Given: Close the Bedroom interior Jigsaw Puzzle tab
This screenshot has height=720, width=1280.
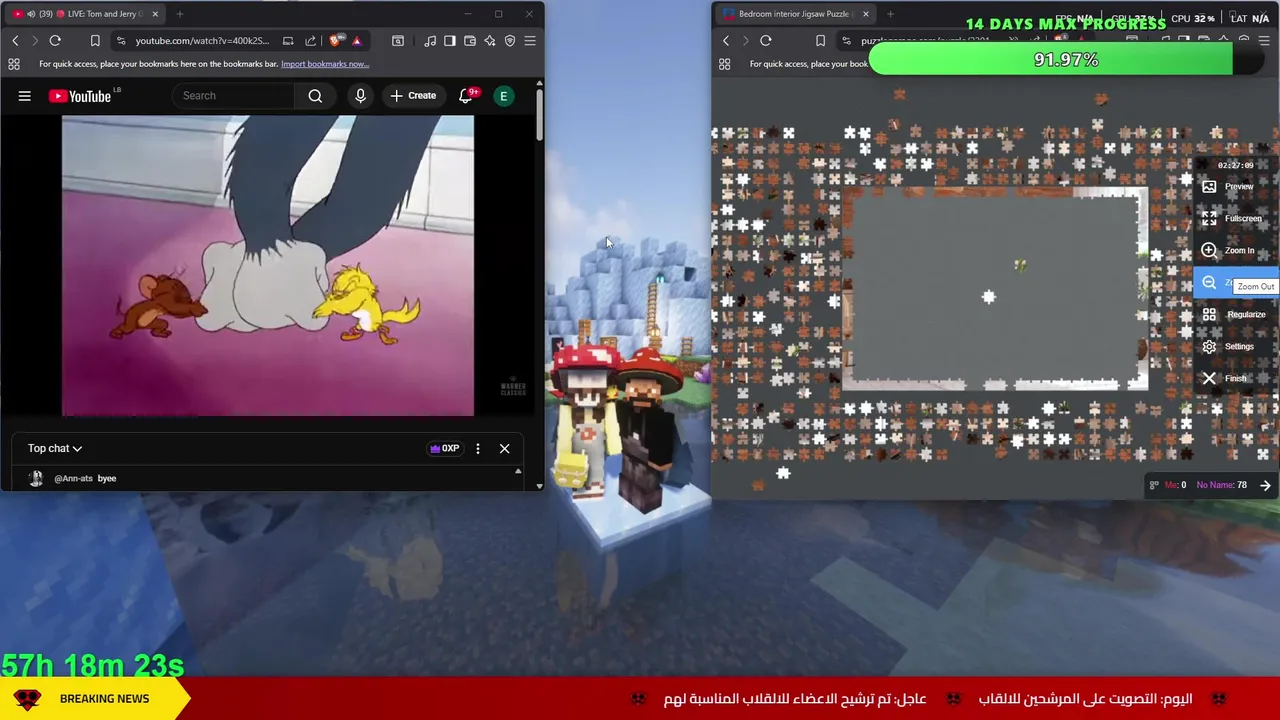Looking at the screenshot, I should [866, 14].
